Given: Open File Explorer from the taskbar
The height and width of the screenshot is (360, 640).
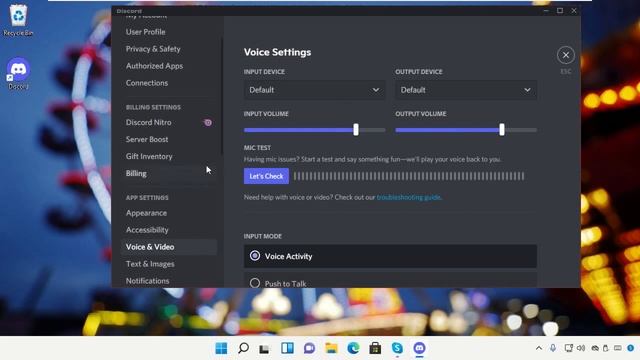Looking at the screenshot, I should pyautogui.click(x=331, y=348).
